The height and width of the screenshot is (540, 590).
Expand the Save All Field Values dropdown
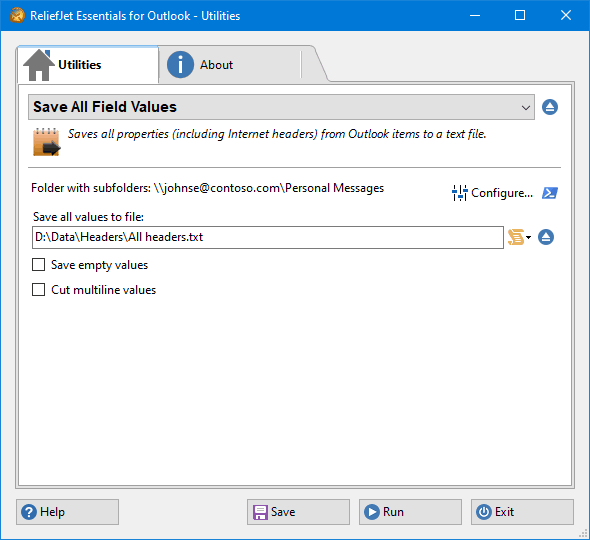click(x=281, y=107)
